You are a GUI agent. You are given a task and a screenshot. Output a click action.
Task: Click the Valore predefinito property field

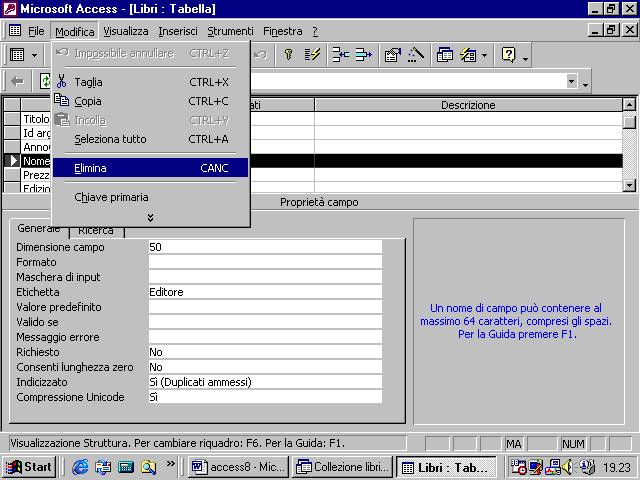click(265, 307)
